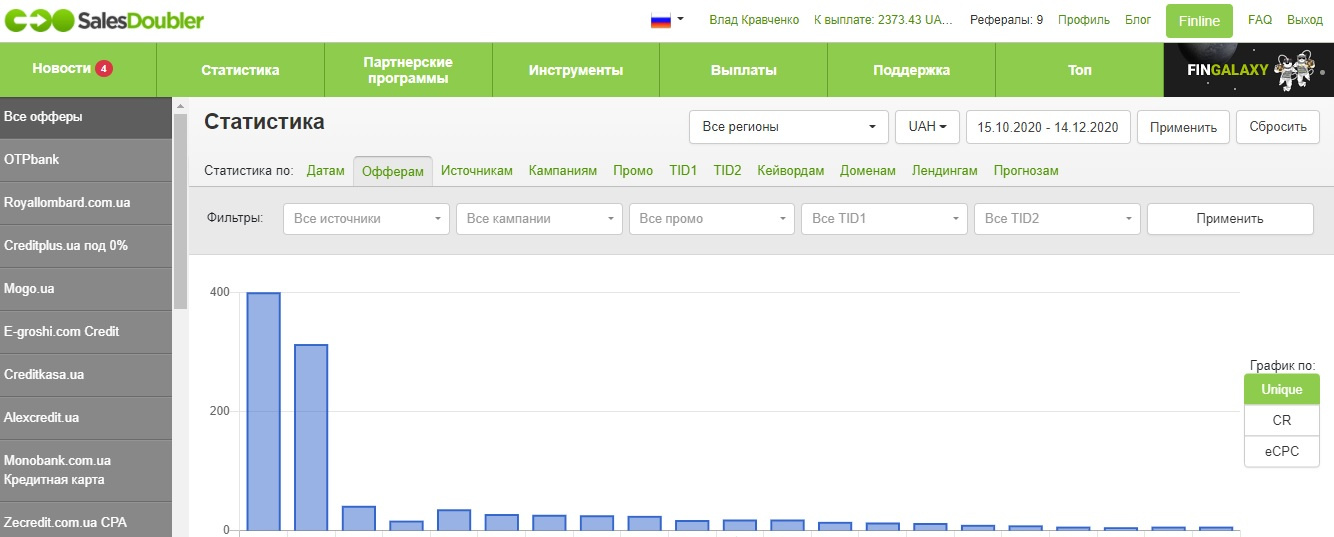
Task: Expand the Все промо filter
Action: click(x=712, y=219)
